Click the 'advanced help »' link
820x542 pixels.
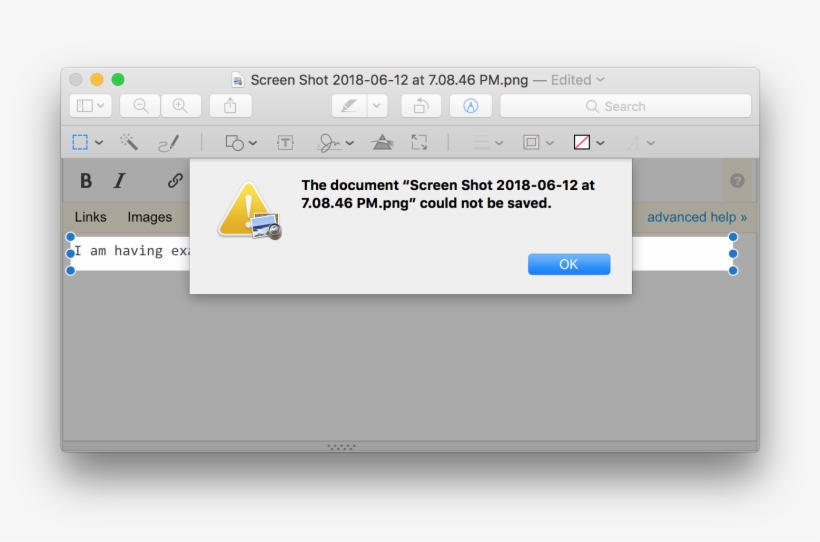696,217
